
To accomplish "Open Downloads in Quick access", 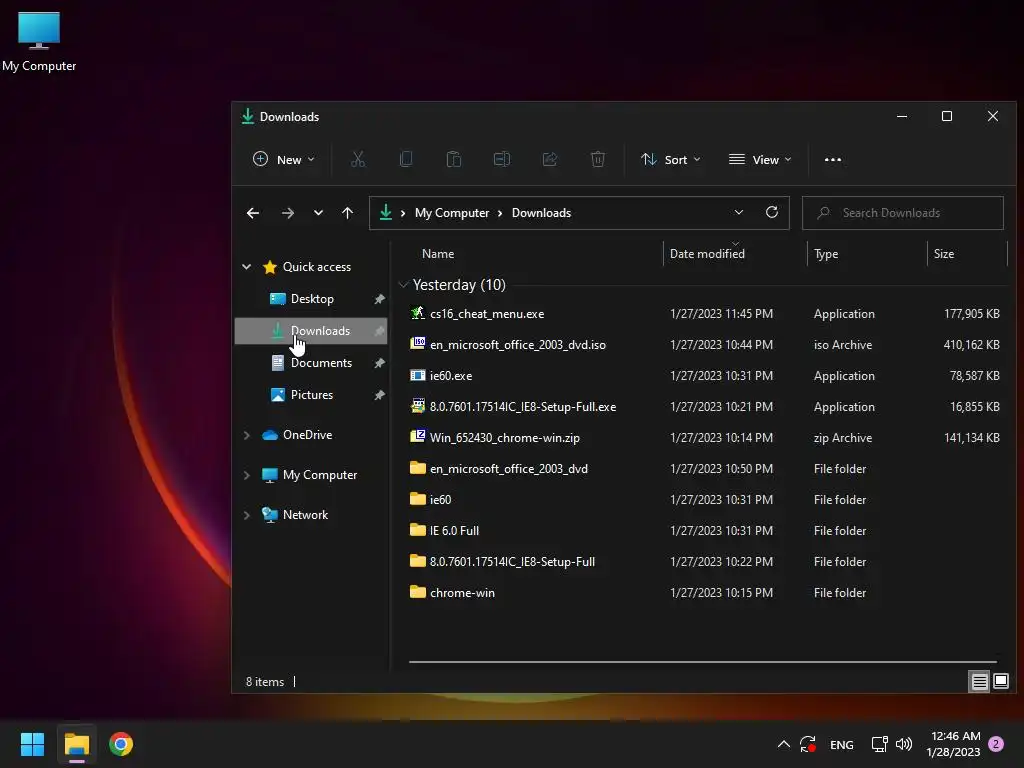I will (311, 330).
